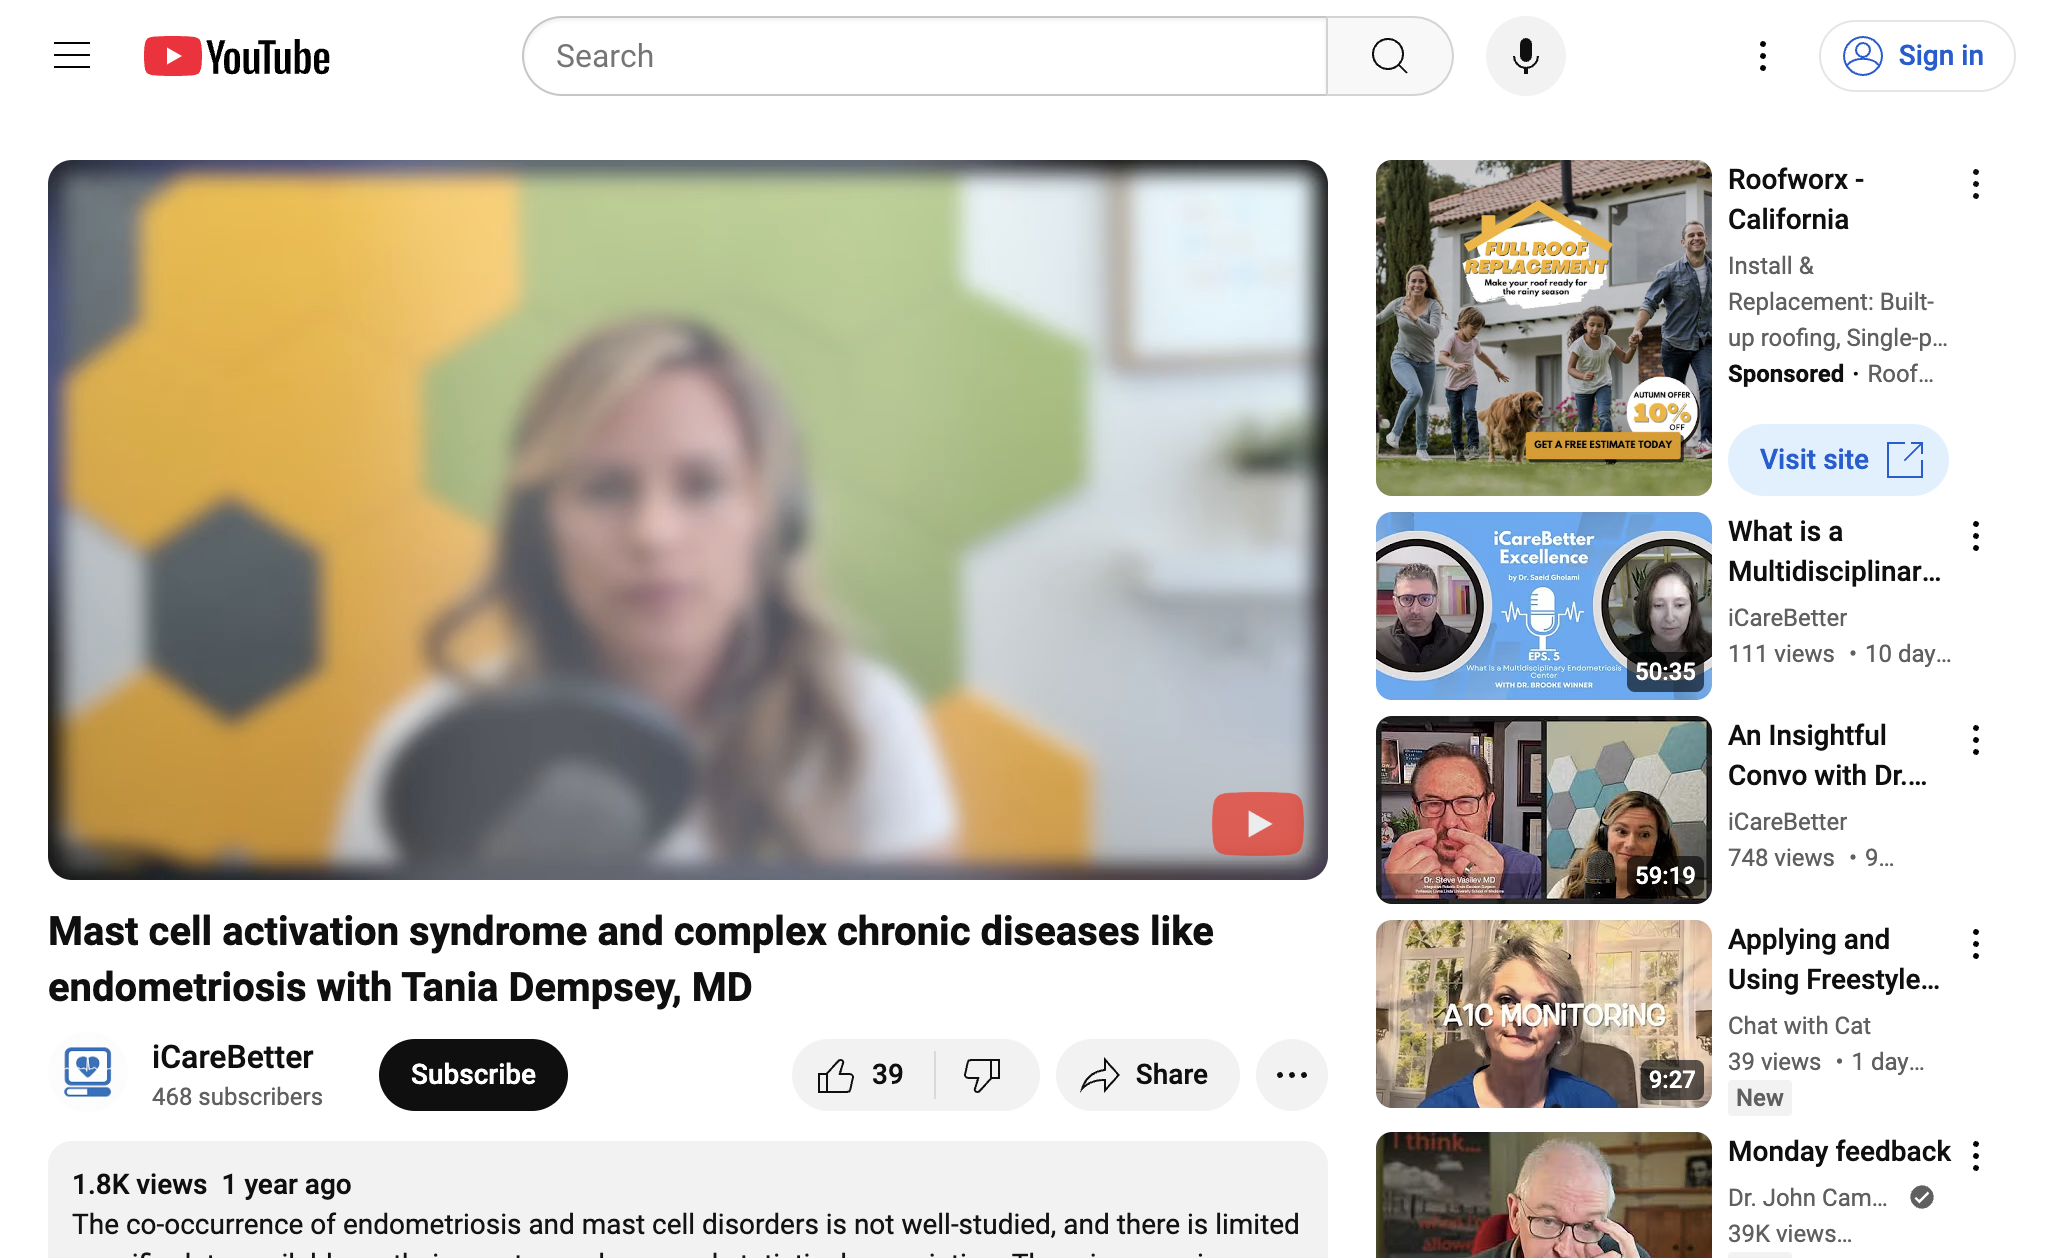The width and height of the screenshot is (2048, 1258).
Task: Click the search magnifier button
Action: tap(1389, 56)
